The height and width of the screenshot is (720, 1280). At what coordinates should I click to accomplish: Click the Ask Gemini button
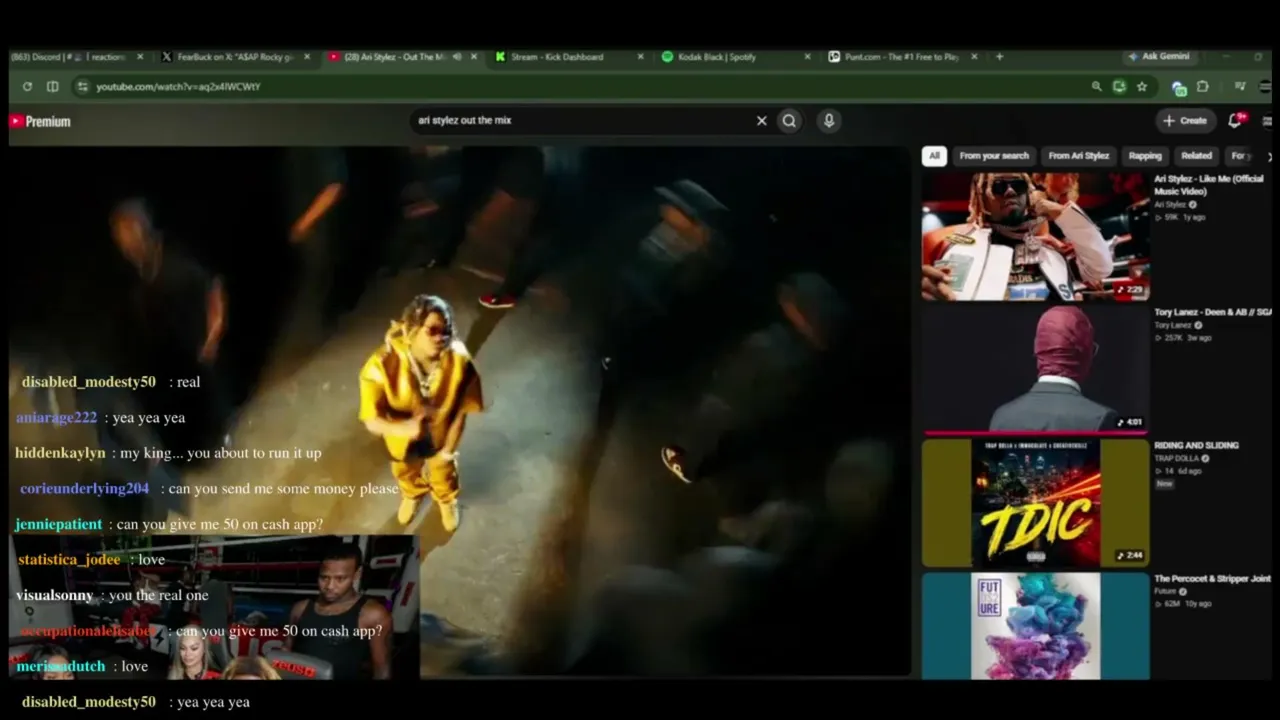click(x=1158, y=57)
